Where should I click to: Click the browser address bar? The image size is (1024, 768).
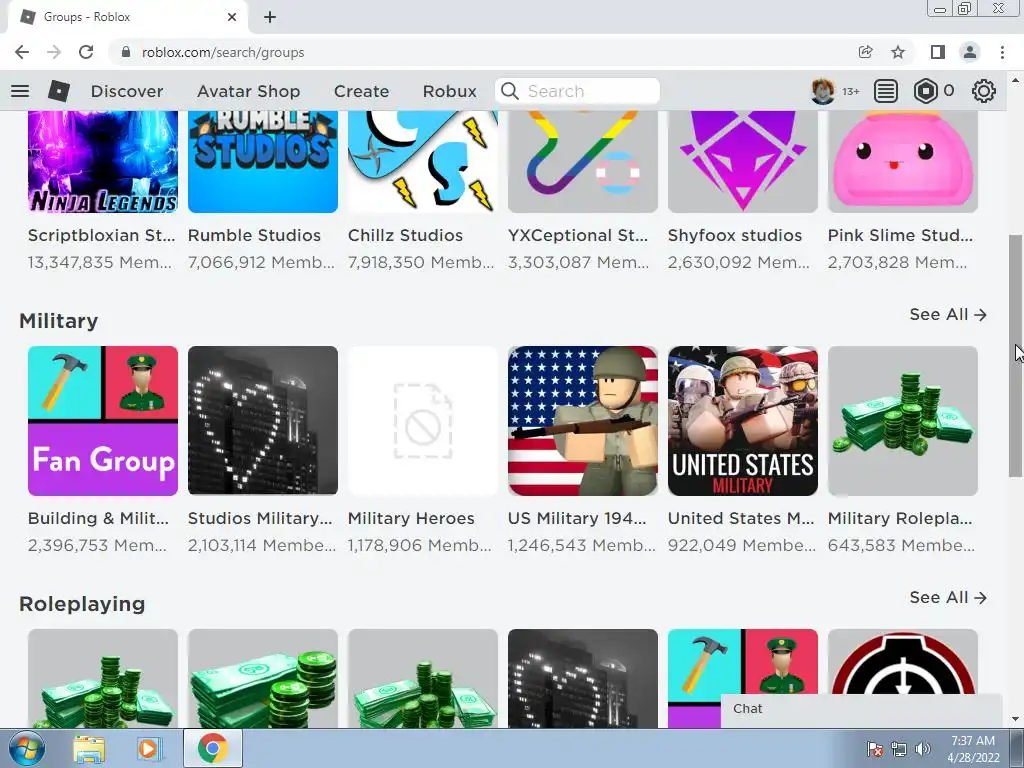coord(483,52)
